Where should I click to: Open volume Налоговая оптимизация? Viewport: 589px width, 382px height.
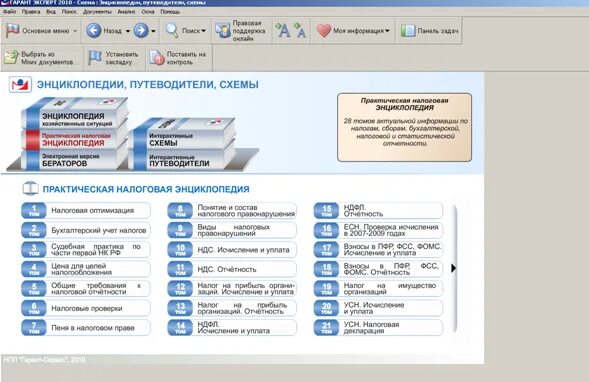(86, 210)
